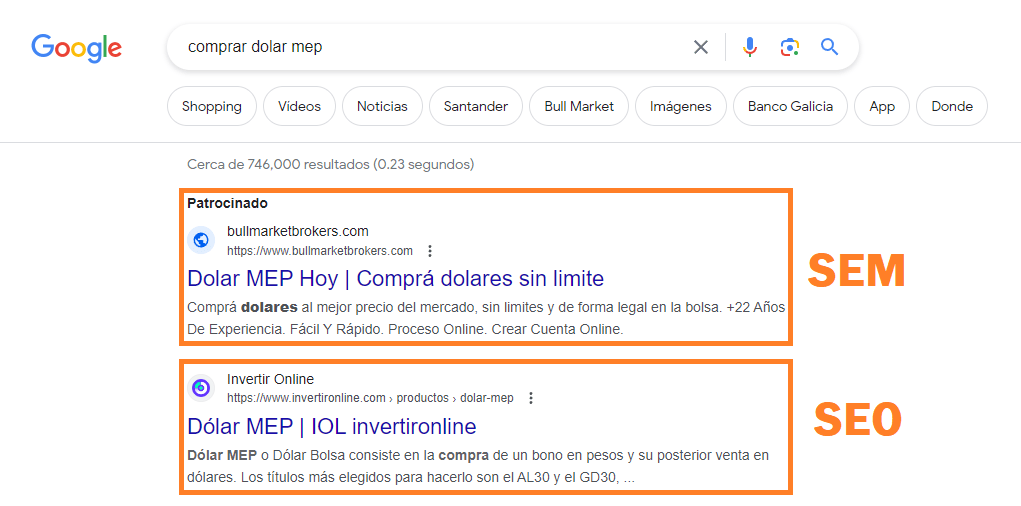Open 'Dolar MEP Hoy' sponsored link

coord(395,277)
